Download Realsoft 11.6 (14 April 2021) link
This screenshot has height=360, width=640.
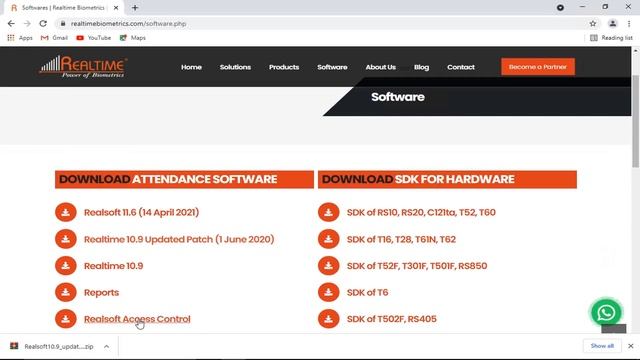coord(141,212)
